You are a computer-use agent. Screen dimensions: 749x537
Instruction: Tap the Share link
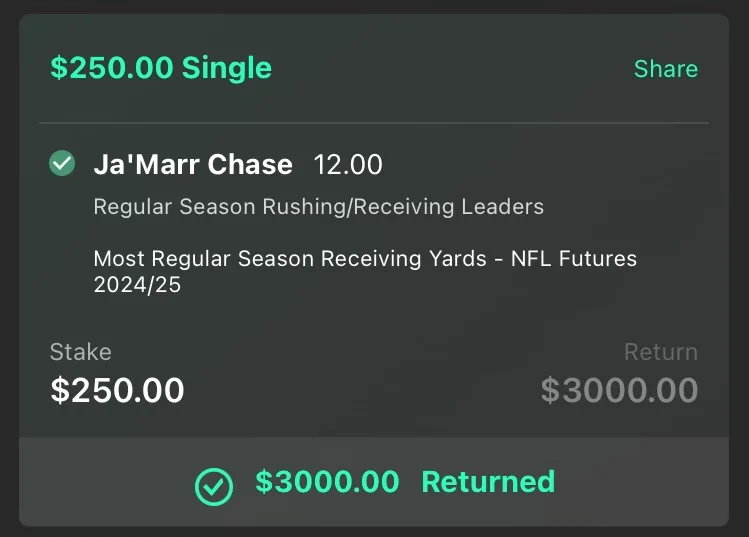pyautogui.click(x=666, y=69)
